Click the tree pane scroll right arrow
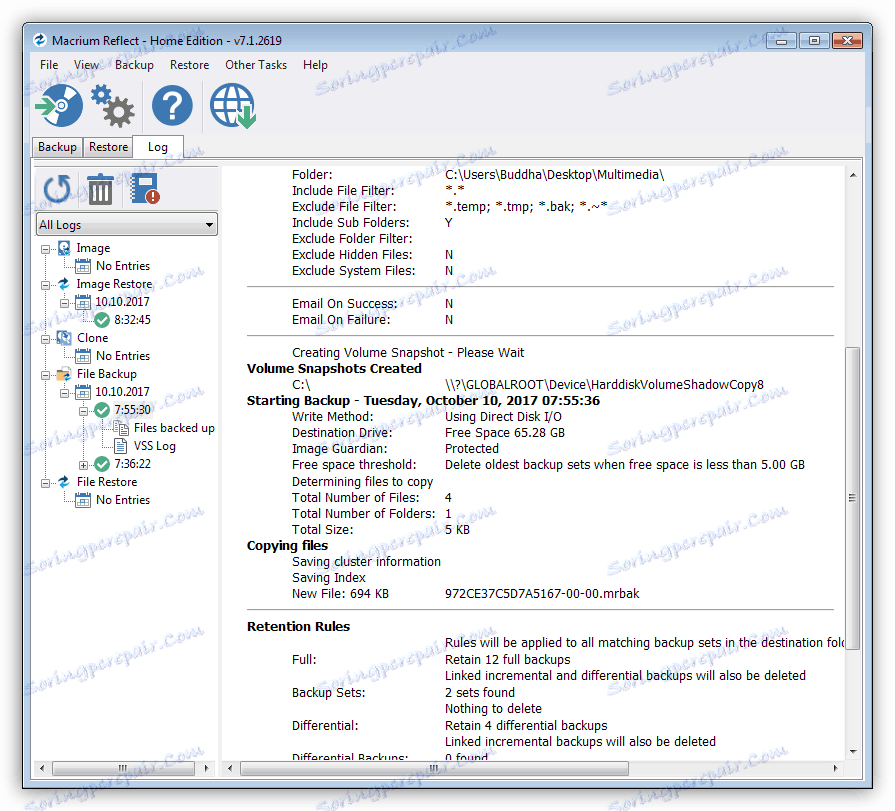895x811 pixels. point(206,768)
